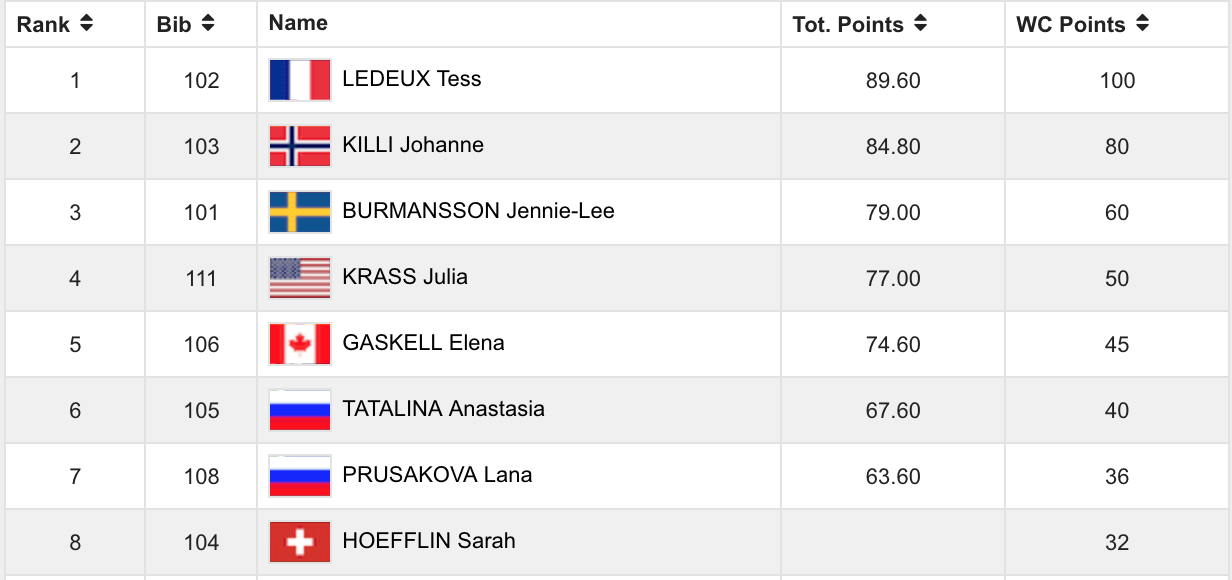Click the Rank header label
This screenshot has width=1232, height=580.
point(43,24)
